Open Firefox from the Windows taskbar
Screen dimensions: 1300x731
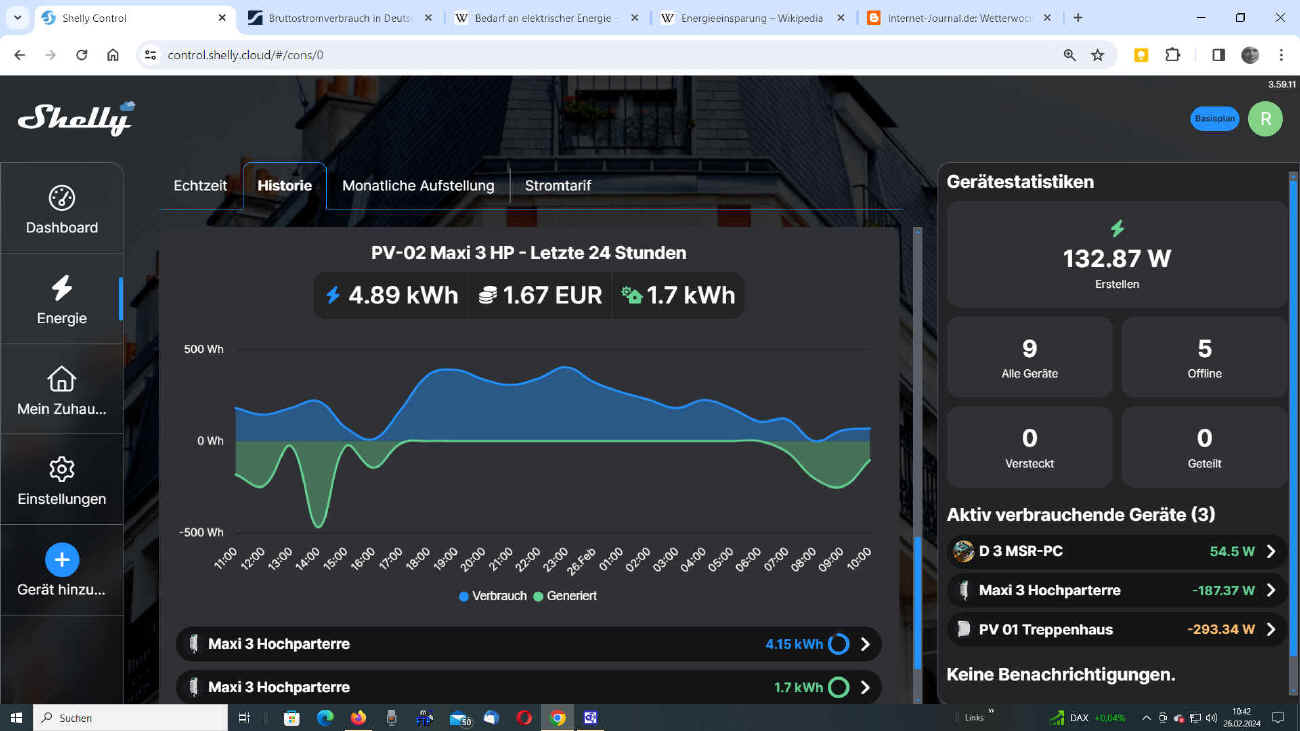pos(358,718)
